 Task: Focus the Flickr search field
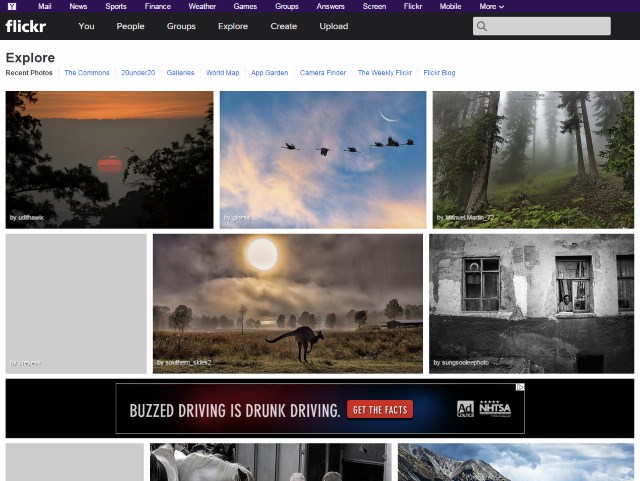coord(542,26)
